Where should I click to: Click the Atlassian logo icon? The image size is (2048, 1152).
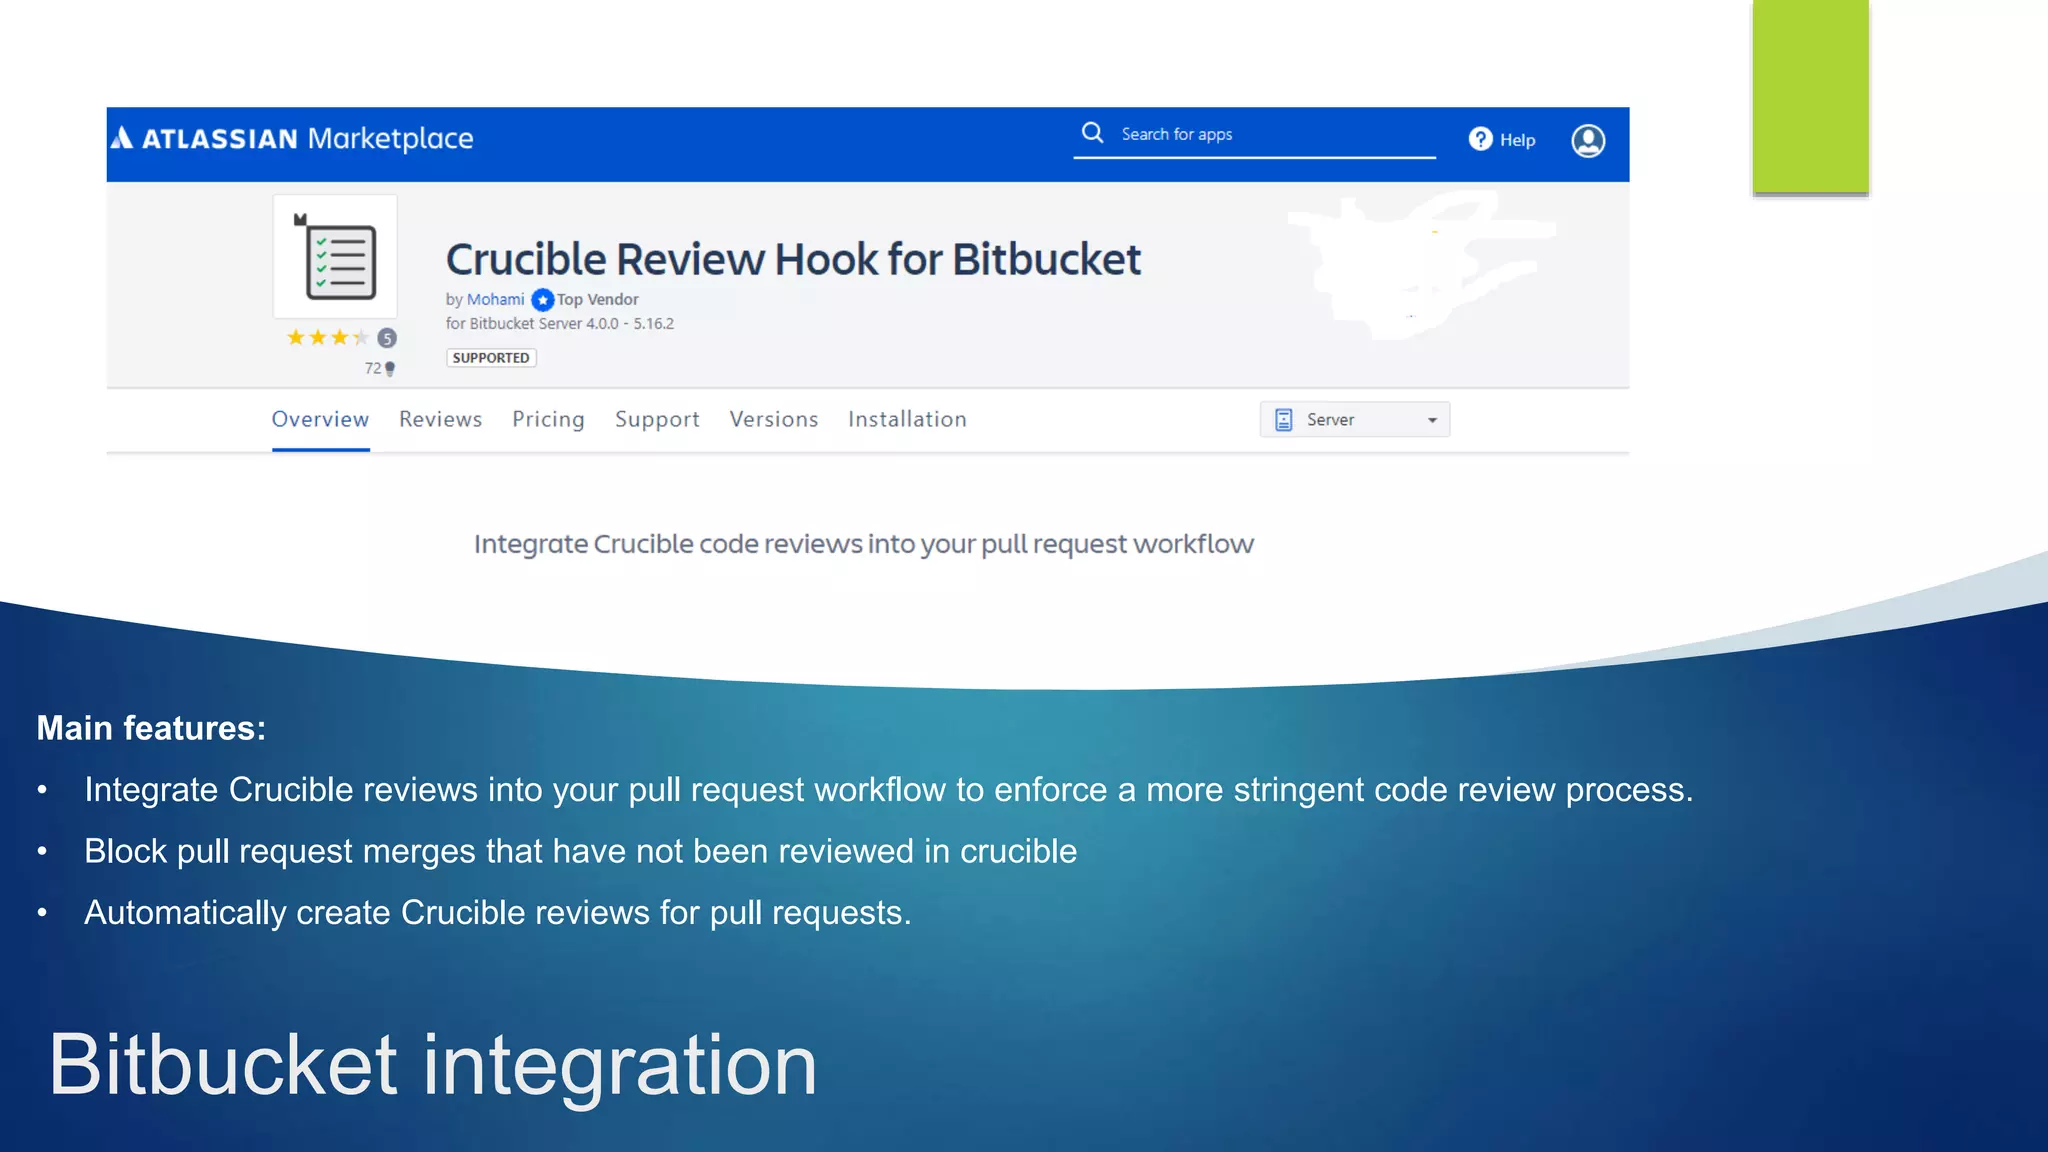pyautogui.click(x=122, y=138)
